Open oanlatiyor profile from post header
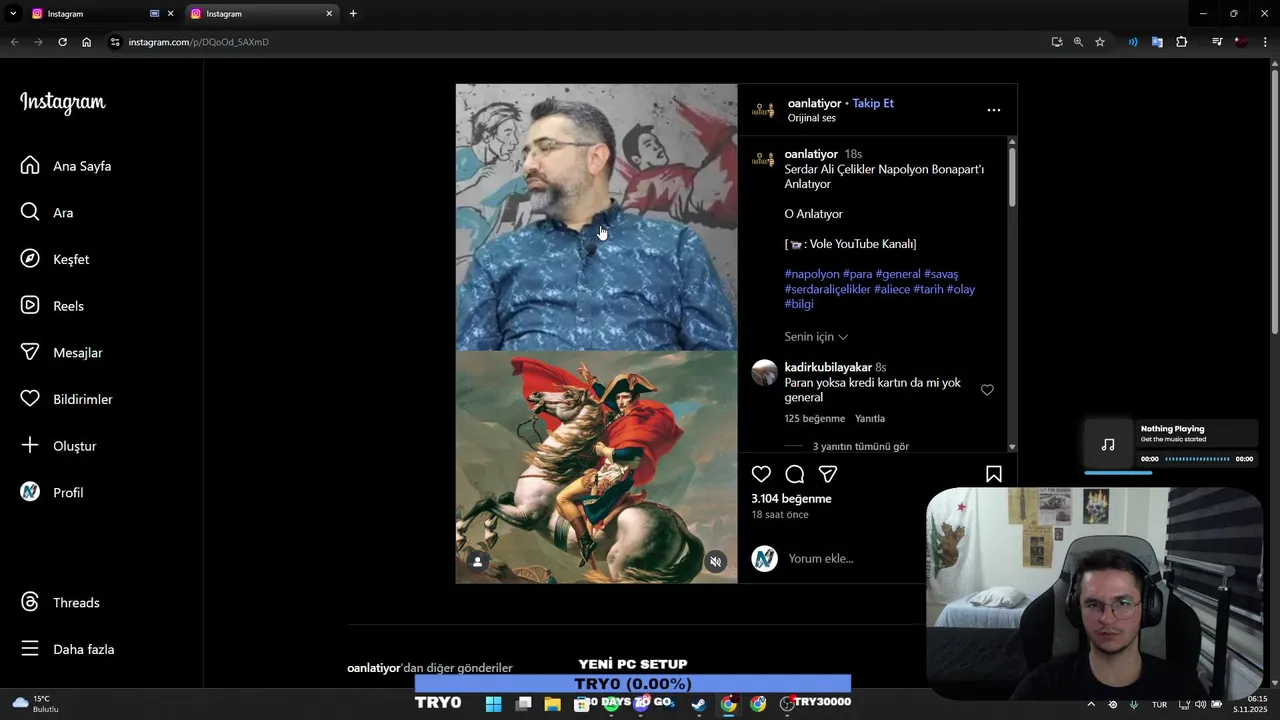The height and width of the screenshot is (720, 1280). 814,103
